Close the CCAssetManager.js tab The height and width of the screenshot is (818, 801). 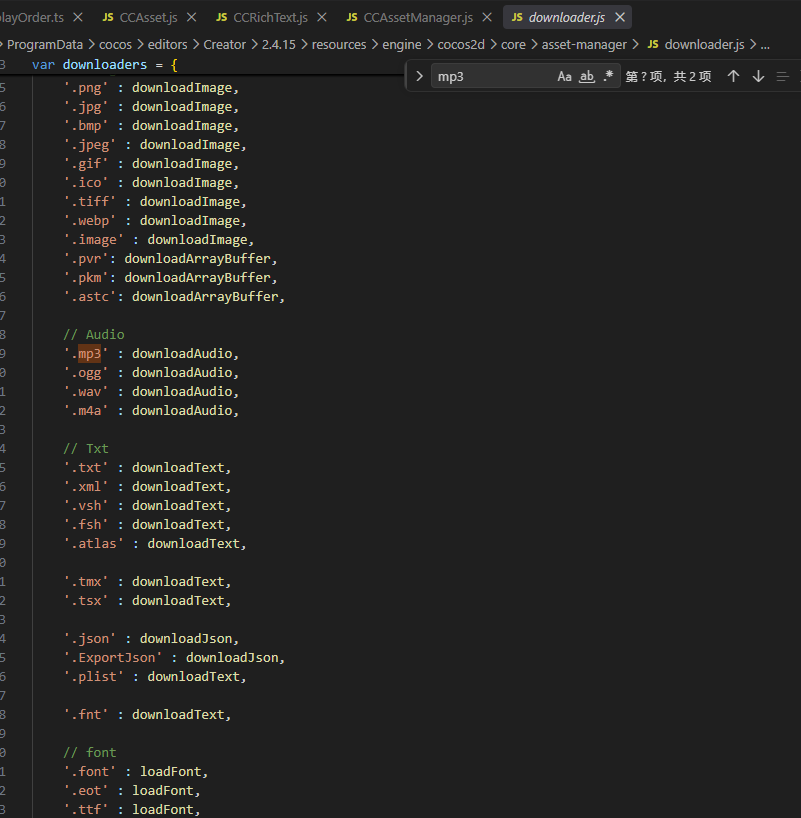(487, 17)
